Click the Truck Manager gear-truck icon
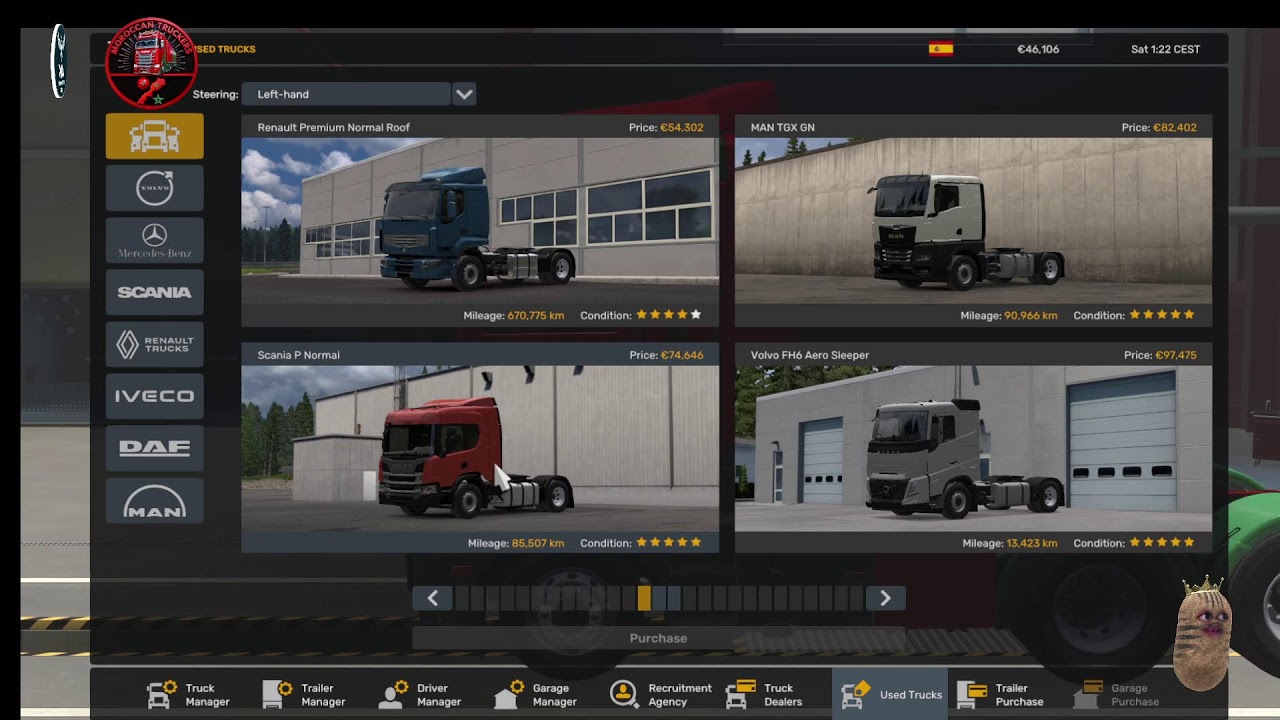 point(161,694)
